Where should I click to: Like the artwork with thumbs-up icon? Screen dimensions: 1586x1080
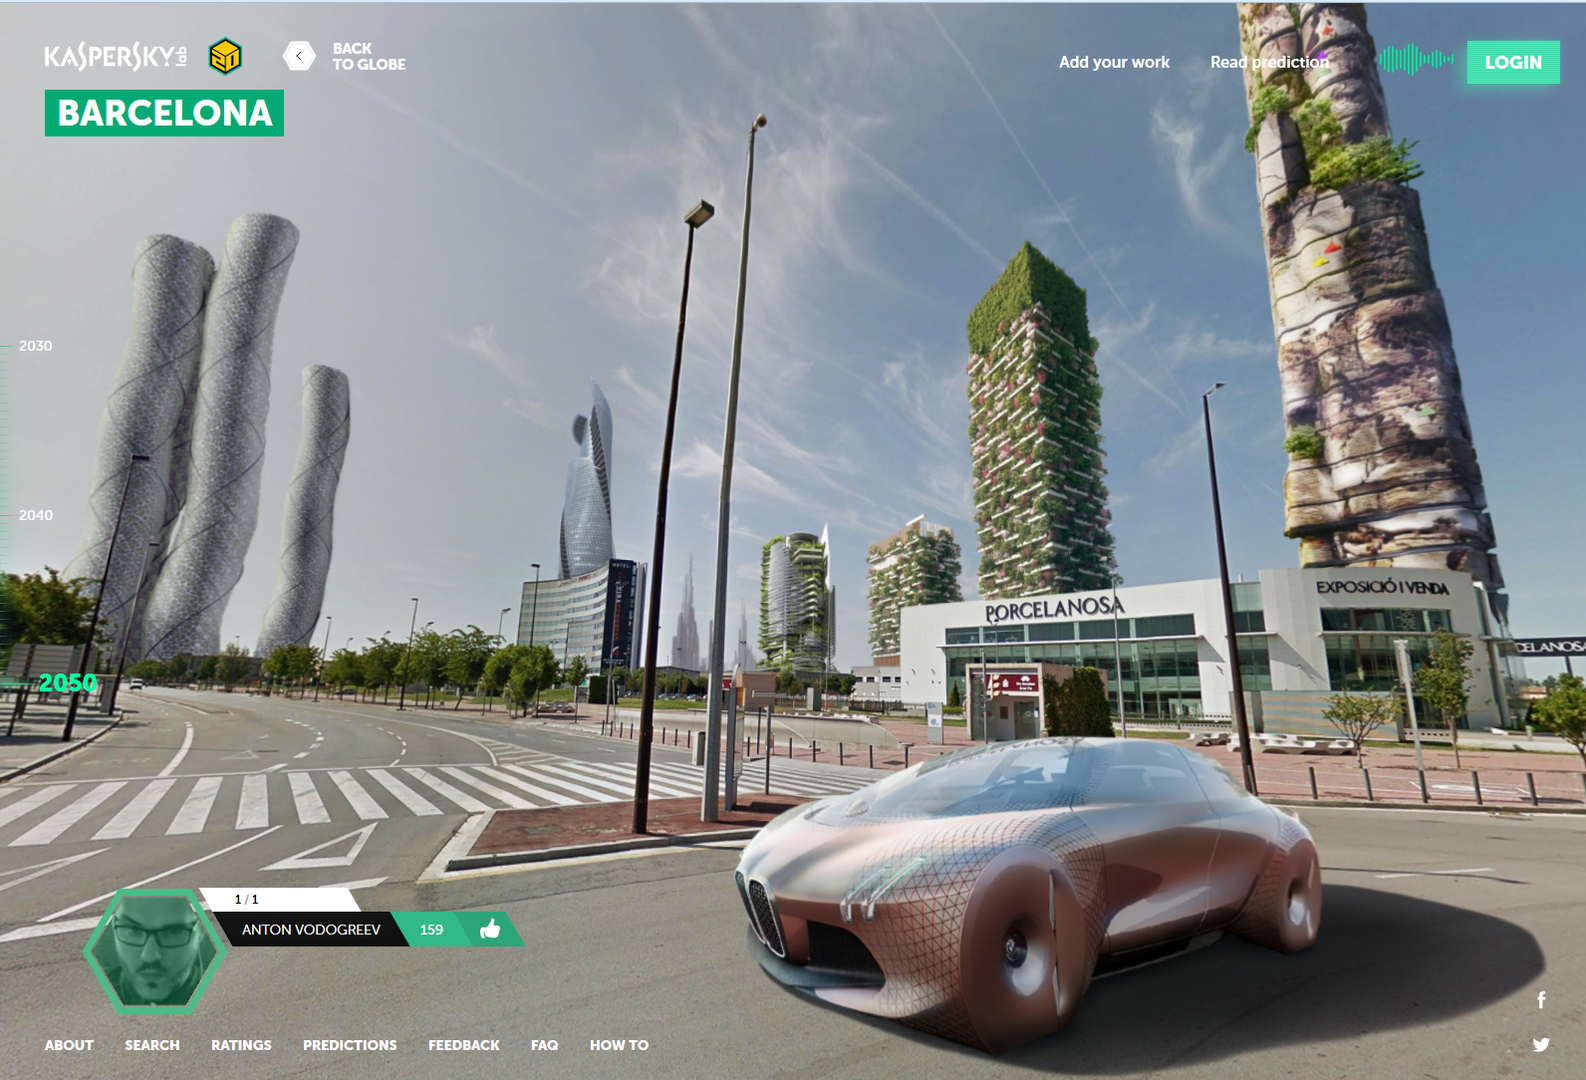[x=490, y=929]
